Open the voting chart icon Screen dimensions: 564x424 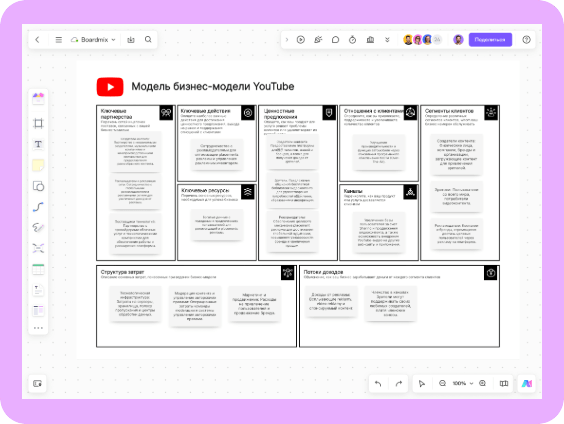(370, 40)
